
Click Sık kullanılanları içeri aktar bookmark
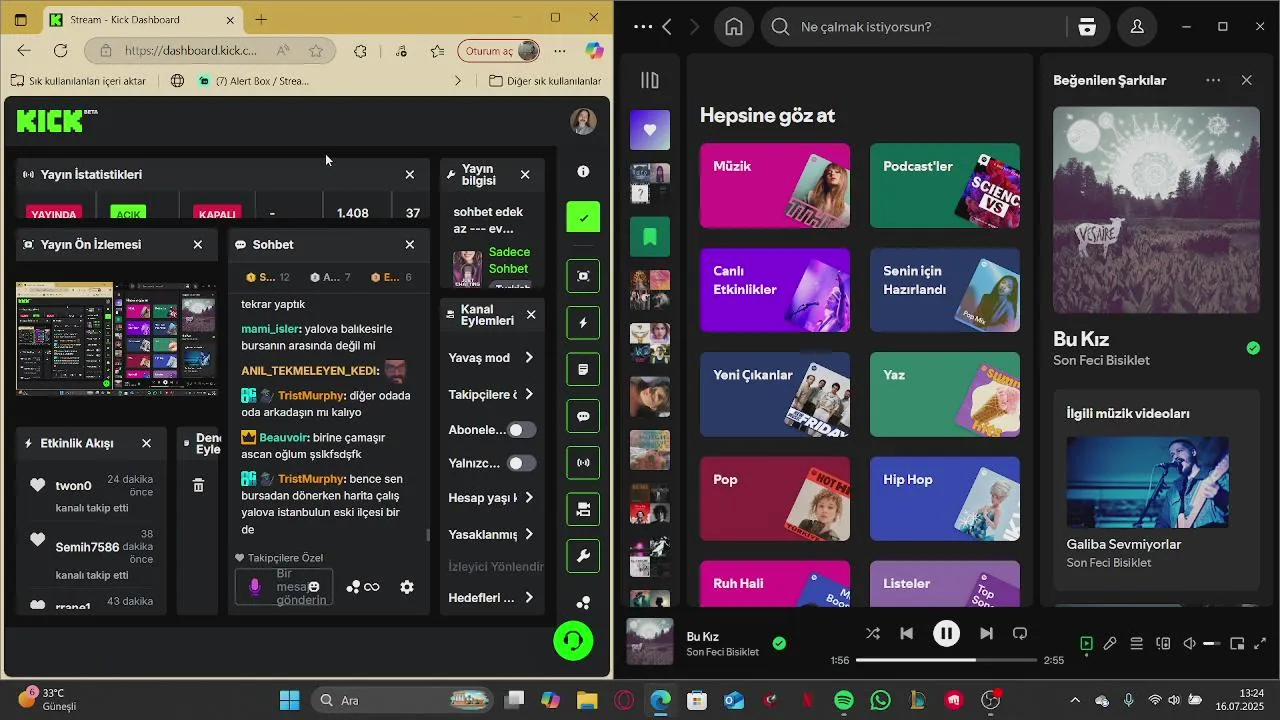[x=78, y=80]
